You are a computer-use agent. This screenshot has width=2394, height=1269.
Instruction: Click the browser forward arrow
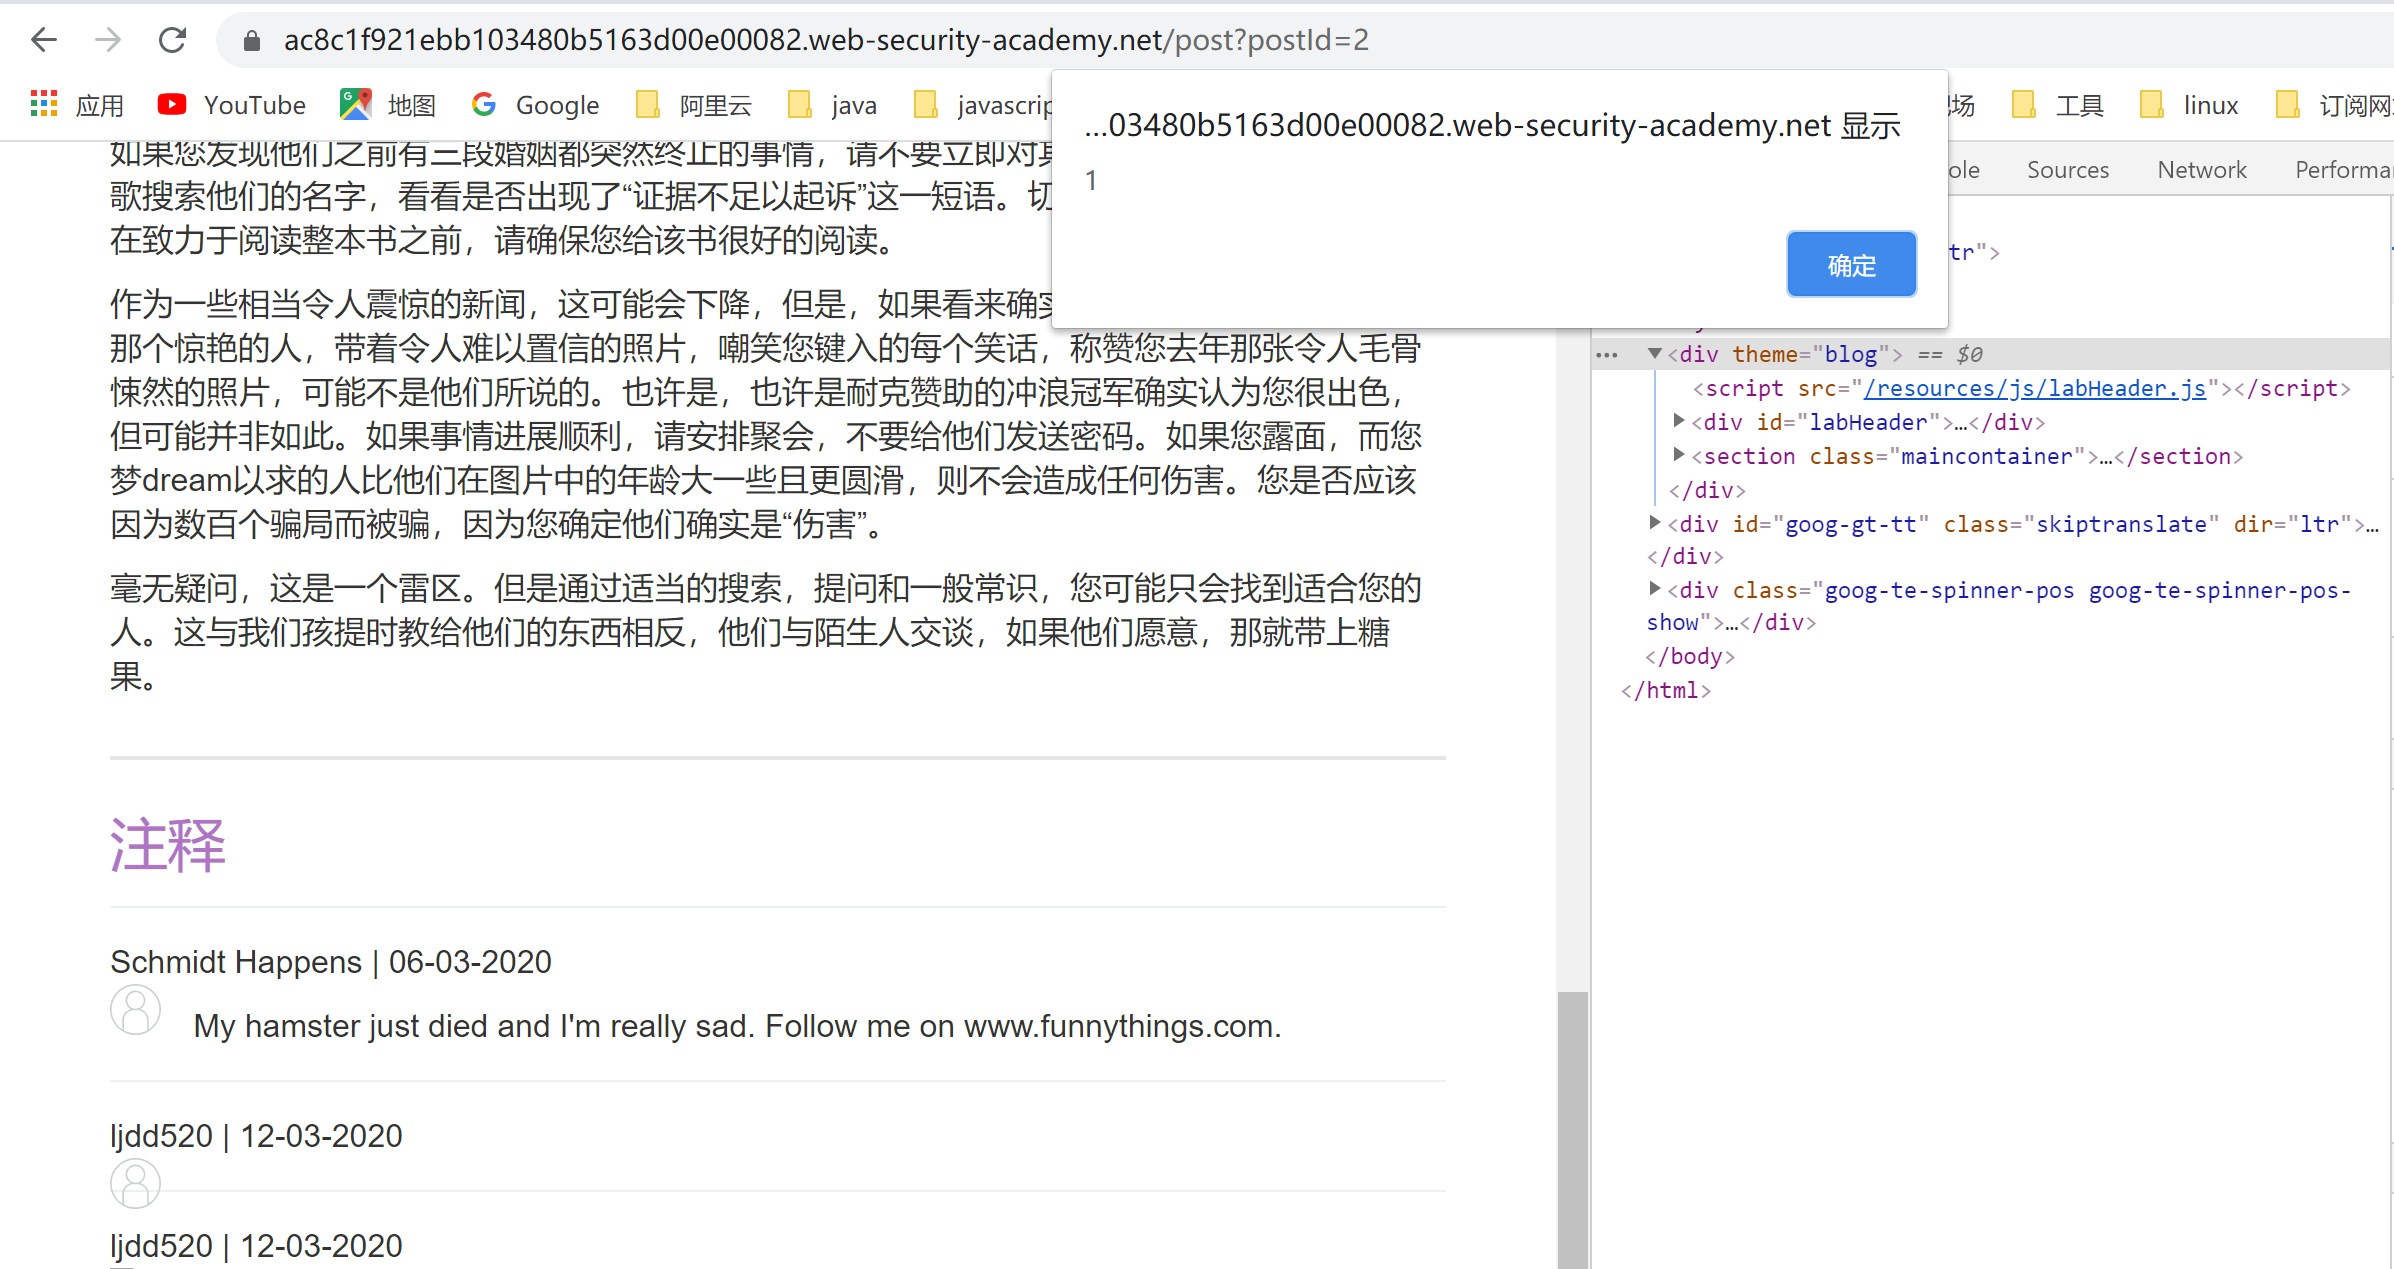[108, 40]
